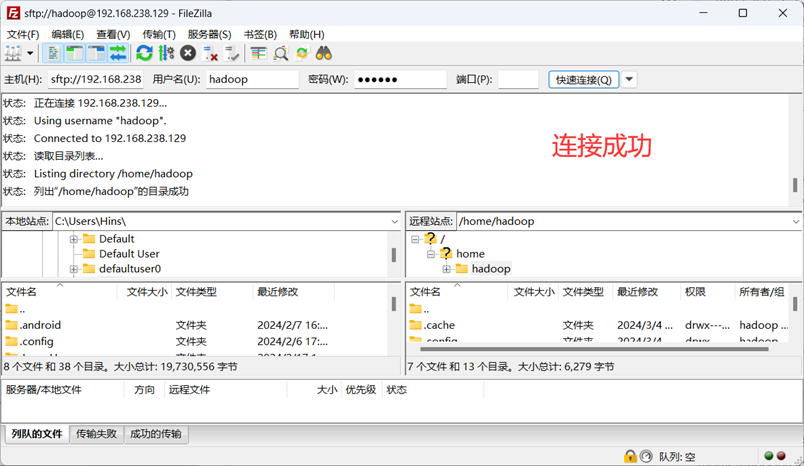Open the 传输(T) menu
The width and height of the screenshot is (804, 466).
pyautogui.click(x=159, y=34)
